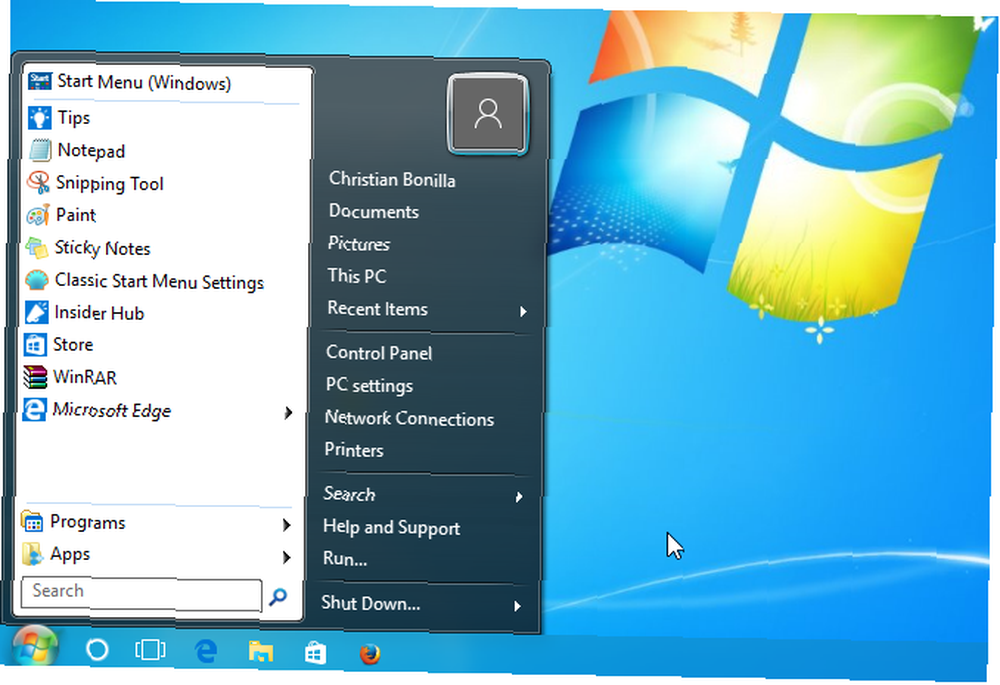Click the Apps folder icon

pos(32,554)
